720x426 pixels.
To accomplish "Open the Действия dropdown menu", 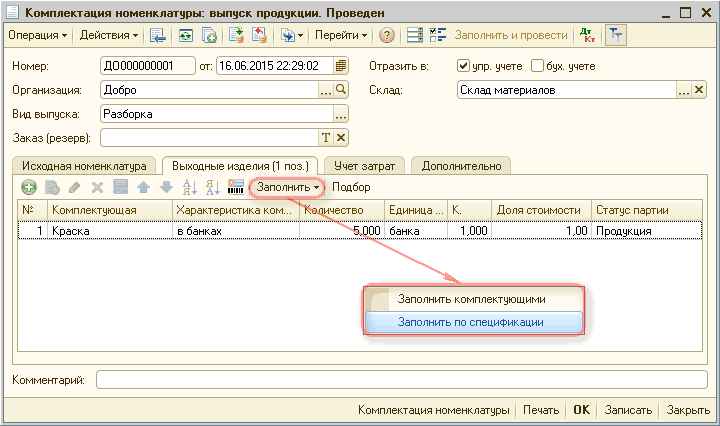I will click(108, 35).
